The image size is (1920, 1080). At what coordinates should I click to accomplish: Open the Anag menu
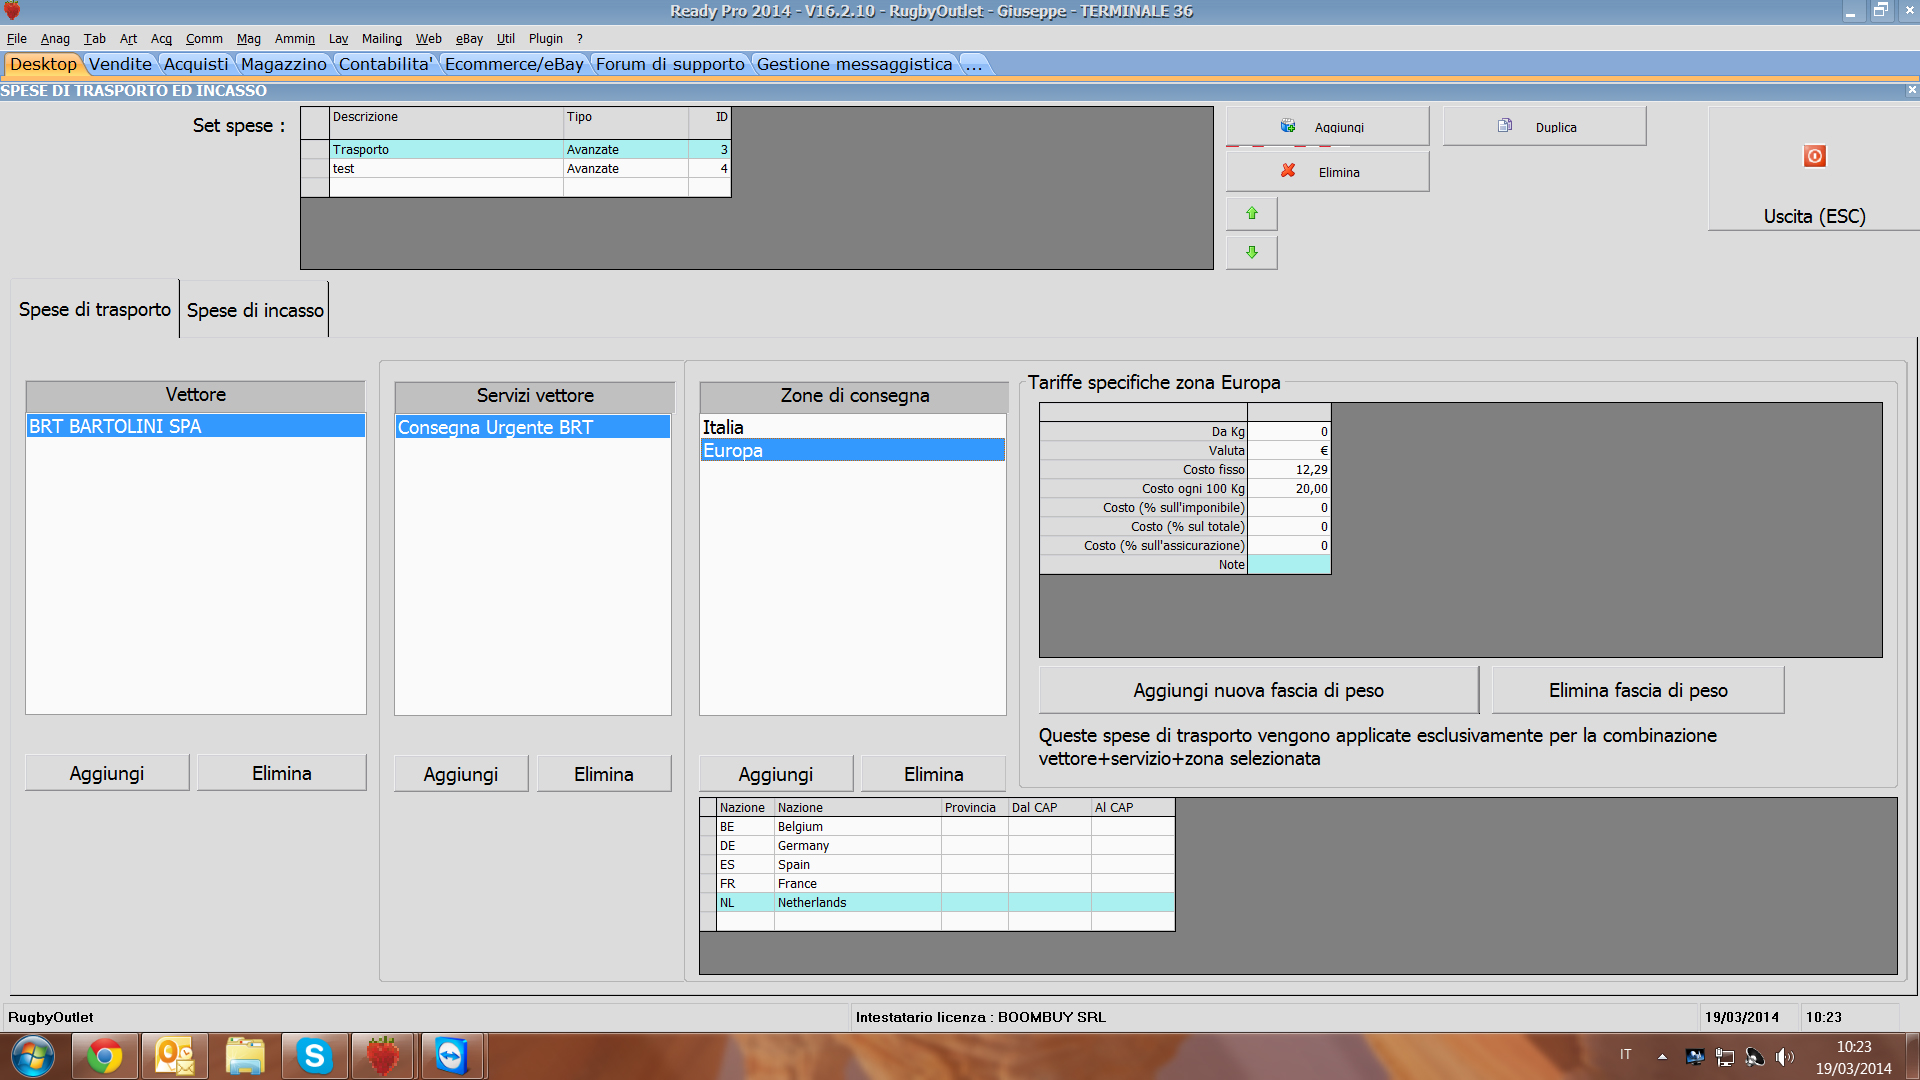[x=55, y=39]
